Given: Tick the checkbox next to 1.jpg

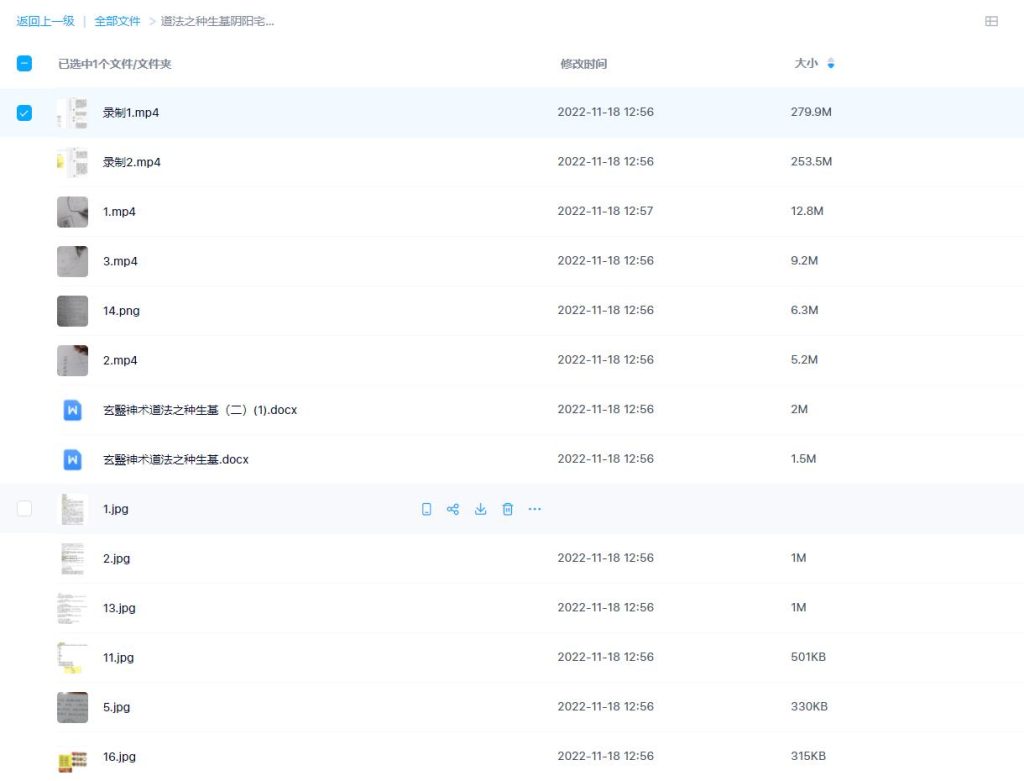Looking at the screenshot, I should (x=25, y=509).
